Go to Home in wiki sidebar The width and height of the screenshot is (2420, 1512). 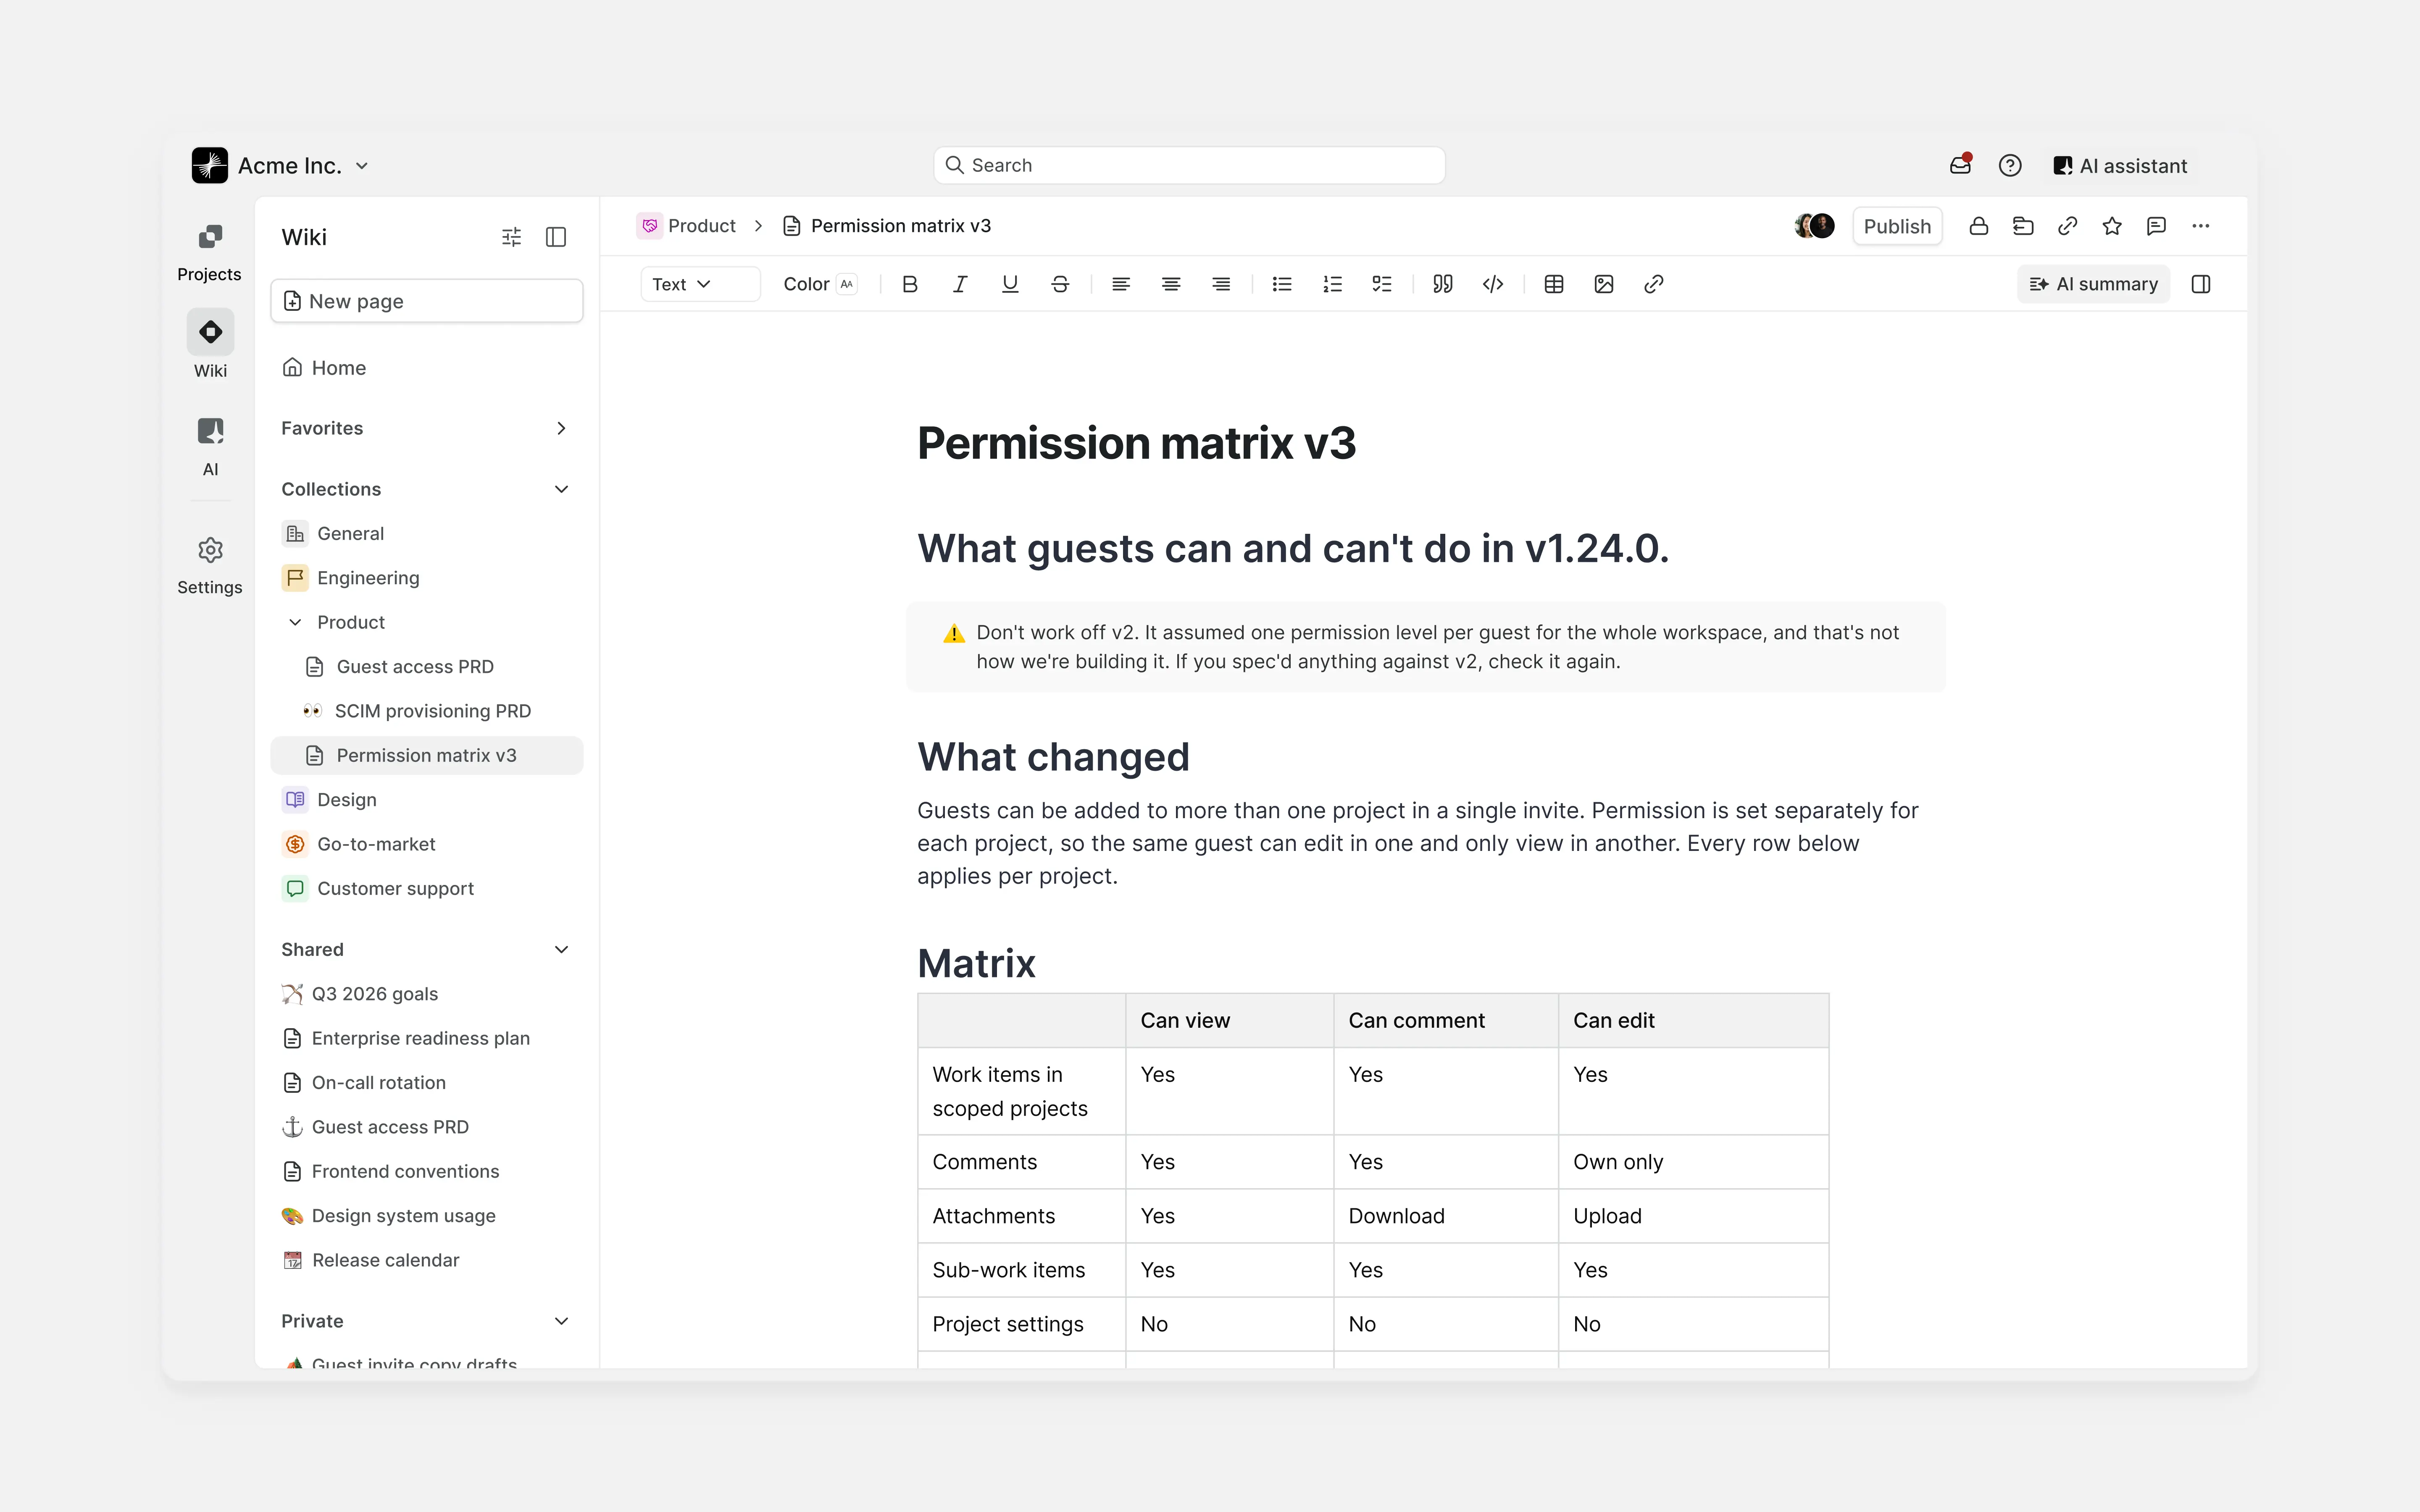click(x=427, y=368)
